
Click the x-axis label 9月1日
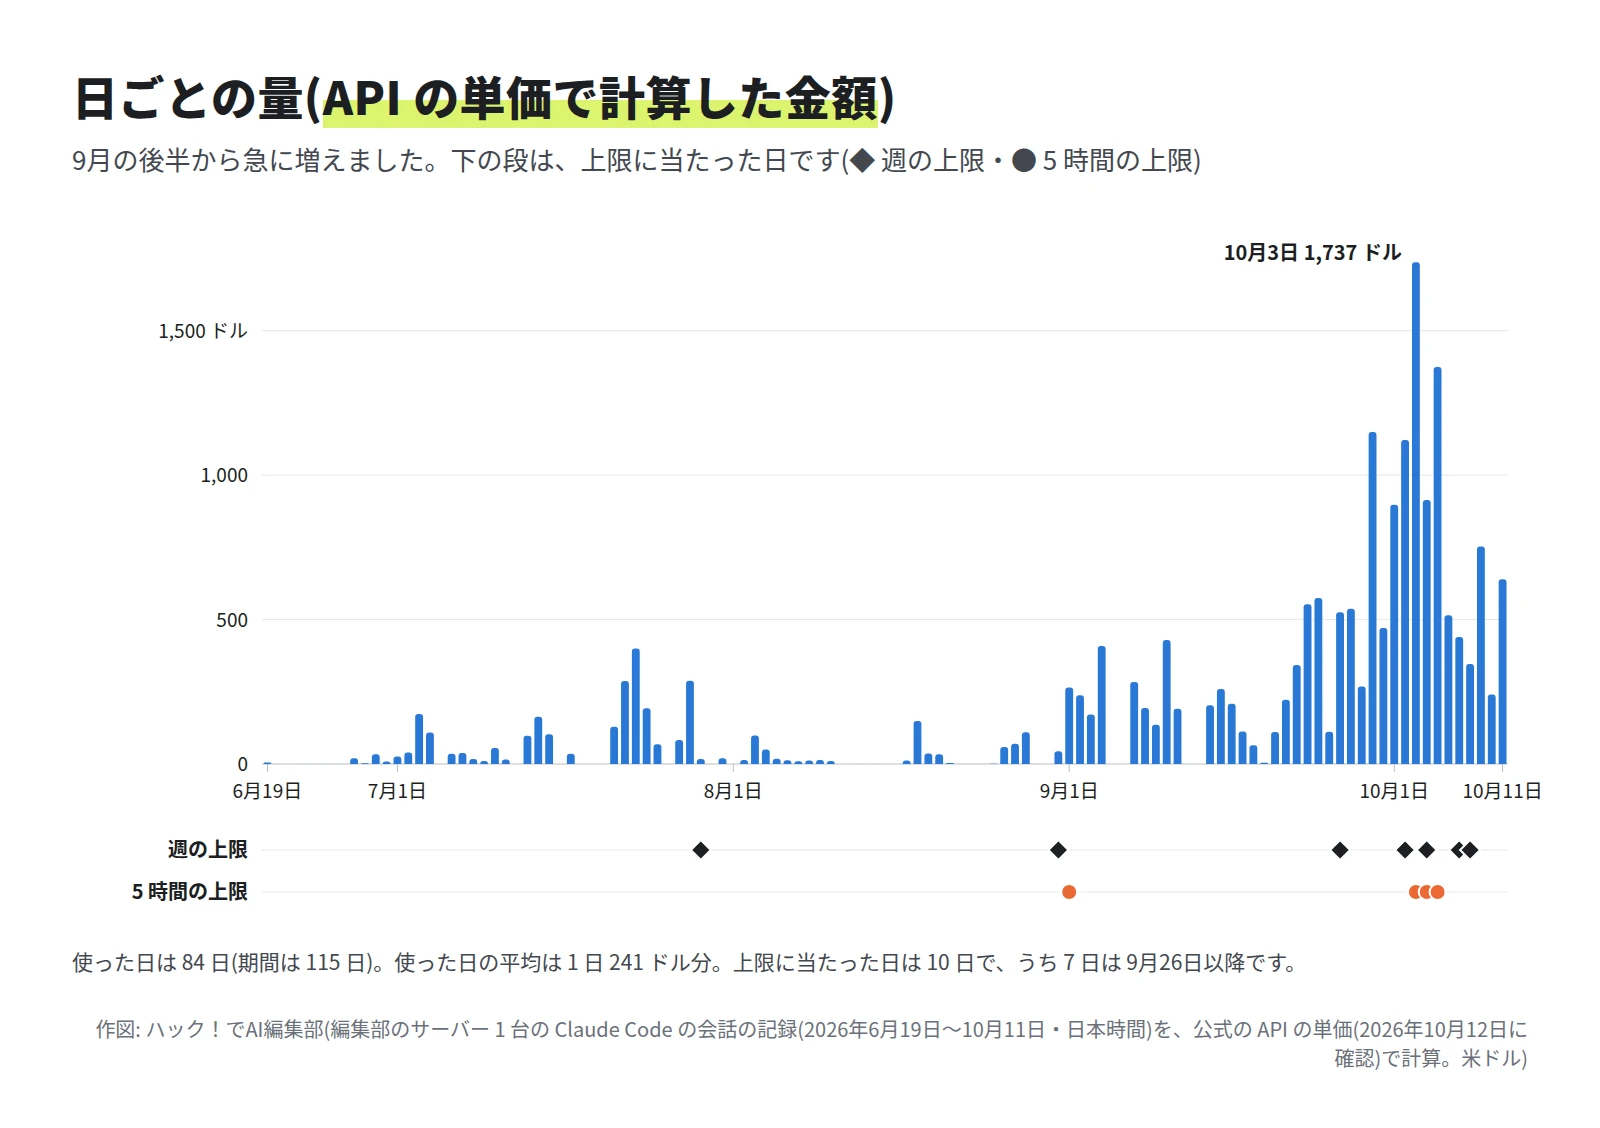point(1069,791)
